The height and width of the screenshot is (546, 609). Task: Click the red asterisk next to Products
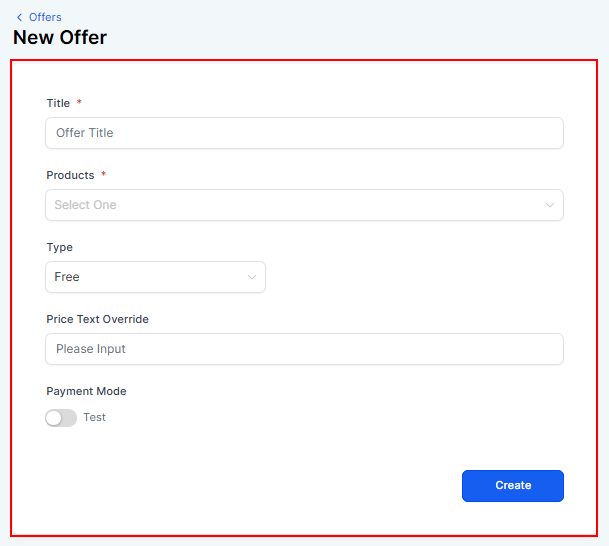coord(103,175)
